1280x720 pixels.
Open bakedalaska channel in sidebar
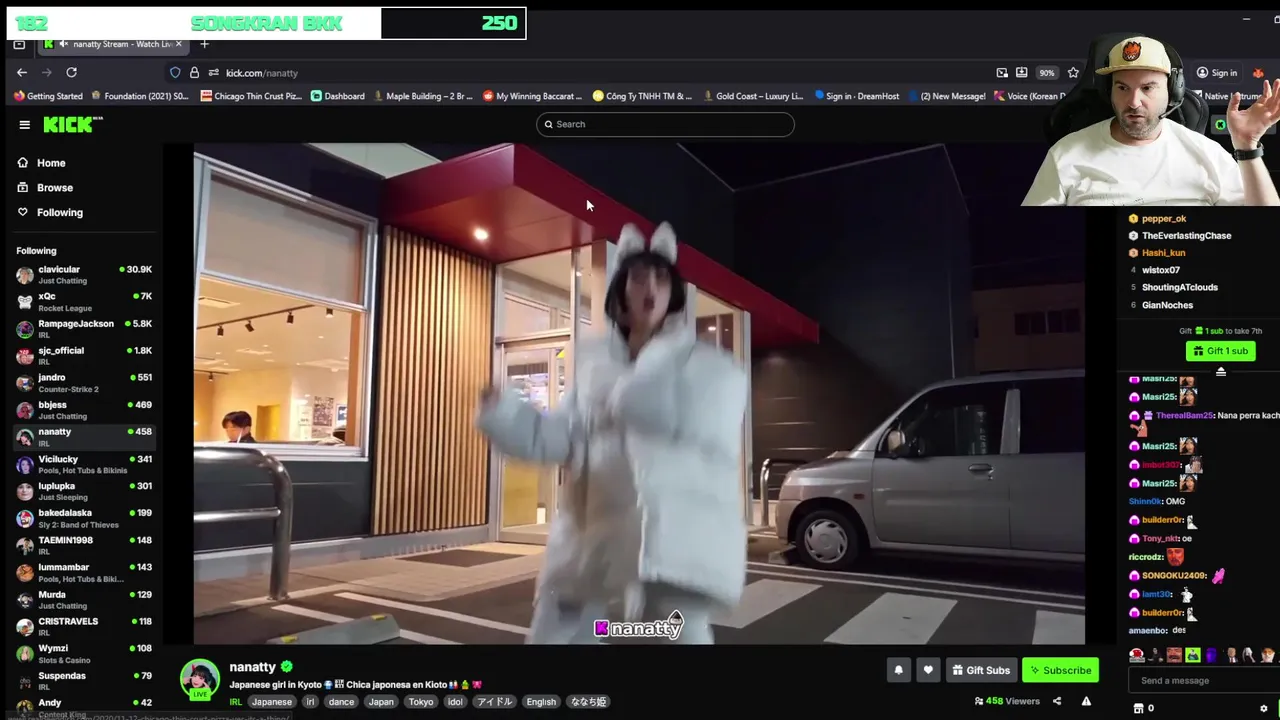pos(84,517)
